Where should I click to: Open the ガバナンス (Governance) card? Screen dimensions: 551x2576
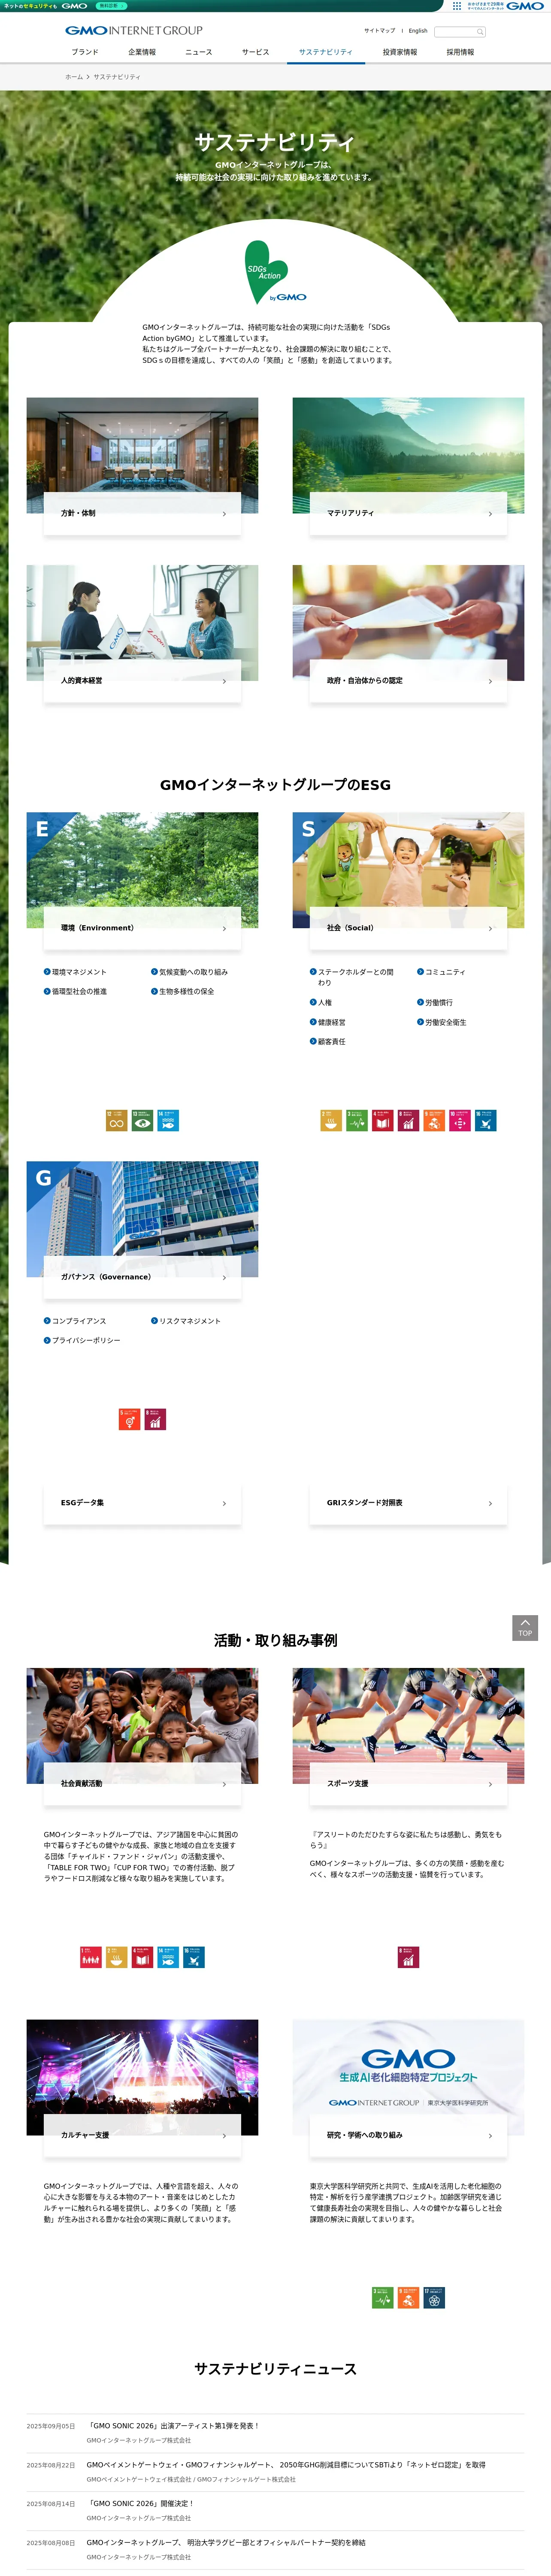(x=142, y=1277)
